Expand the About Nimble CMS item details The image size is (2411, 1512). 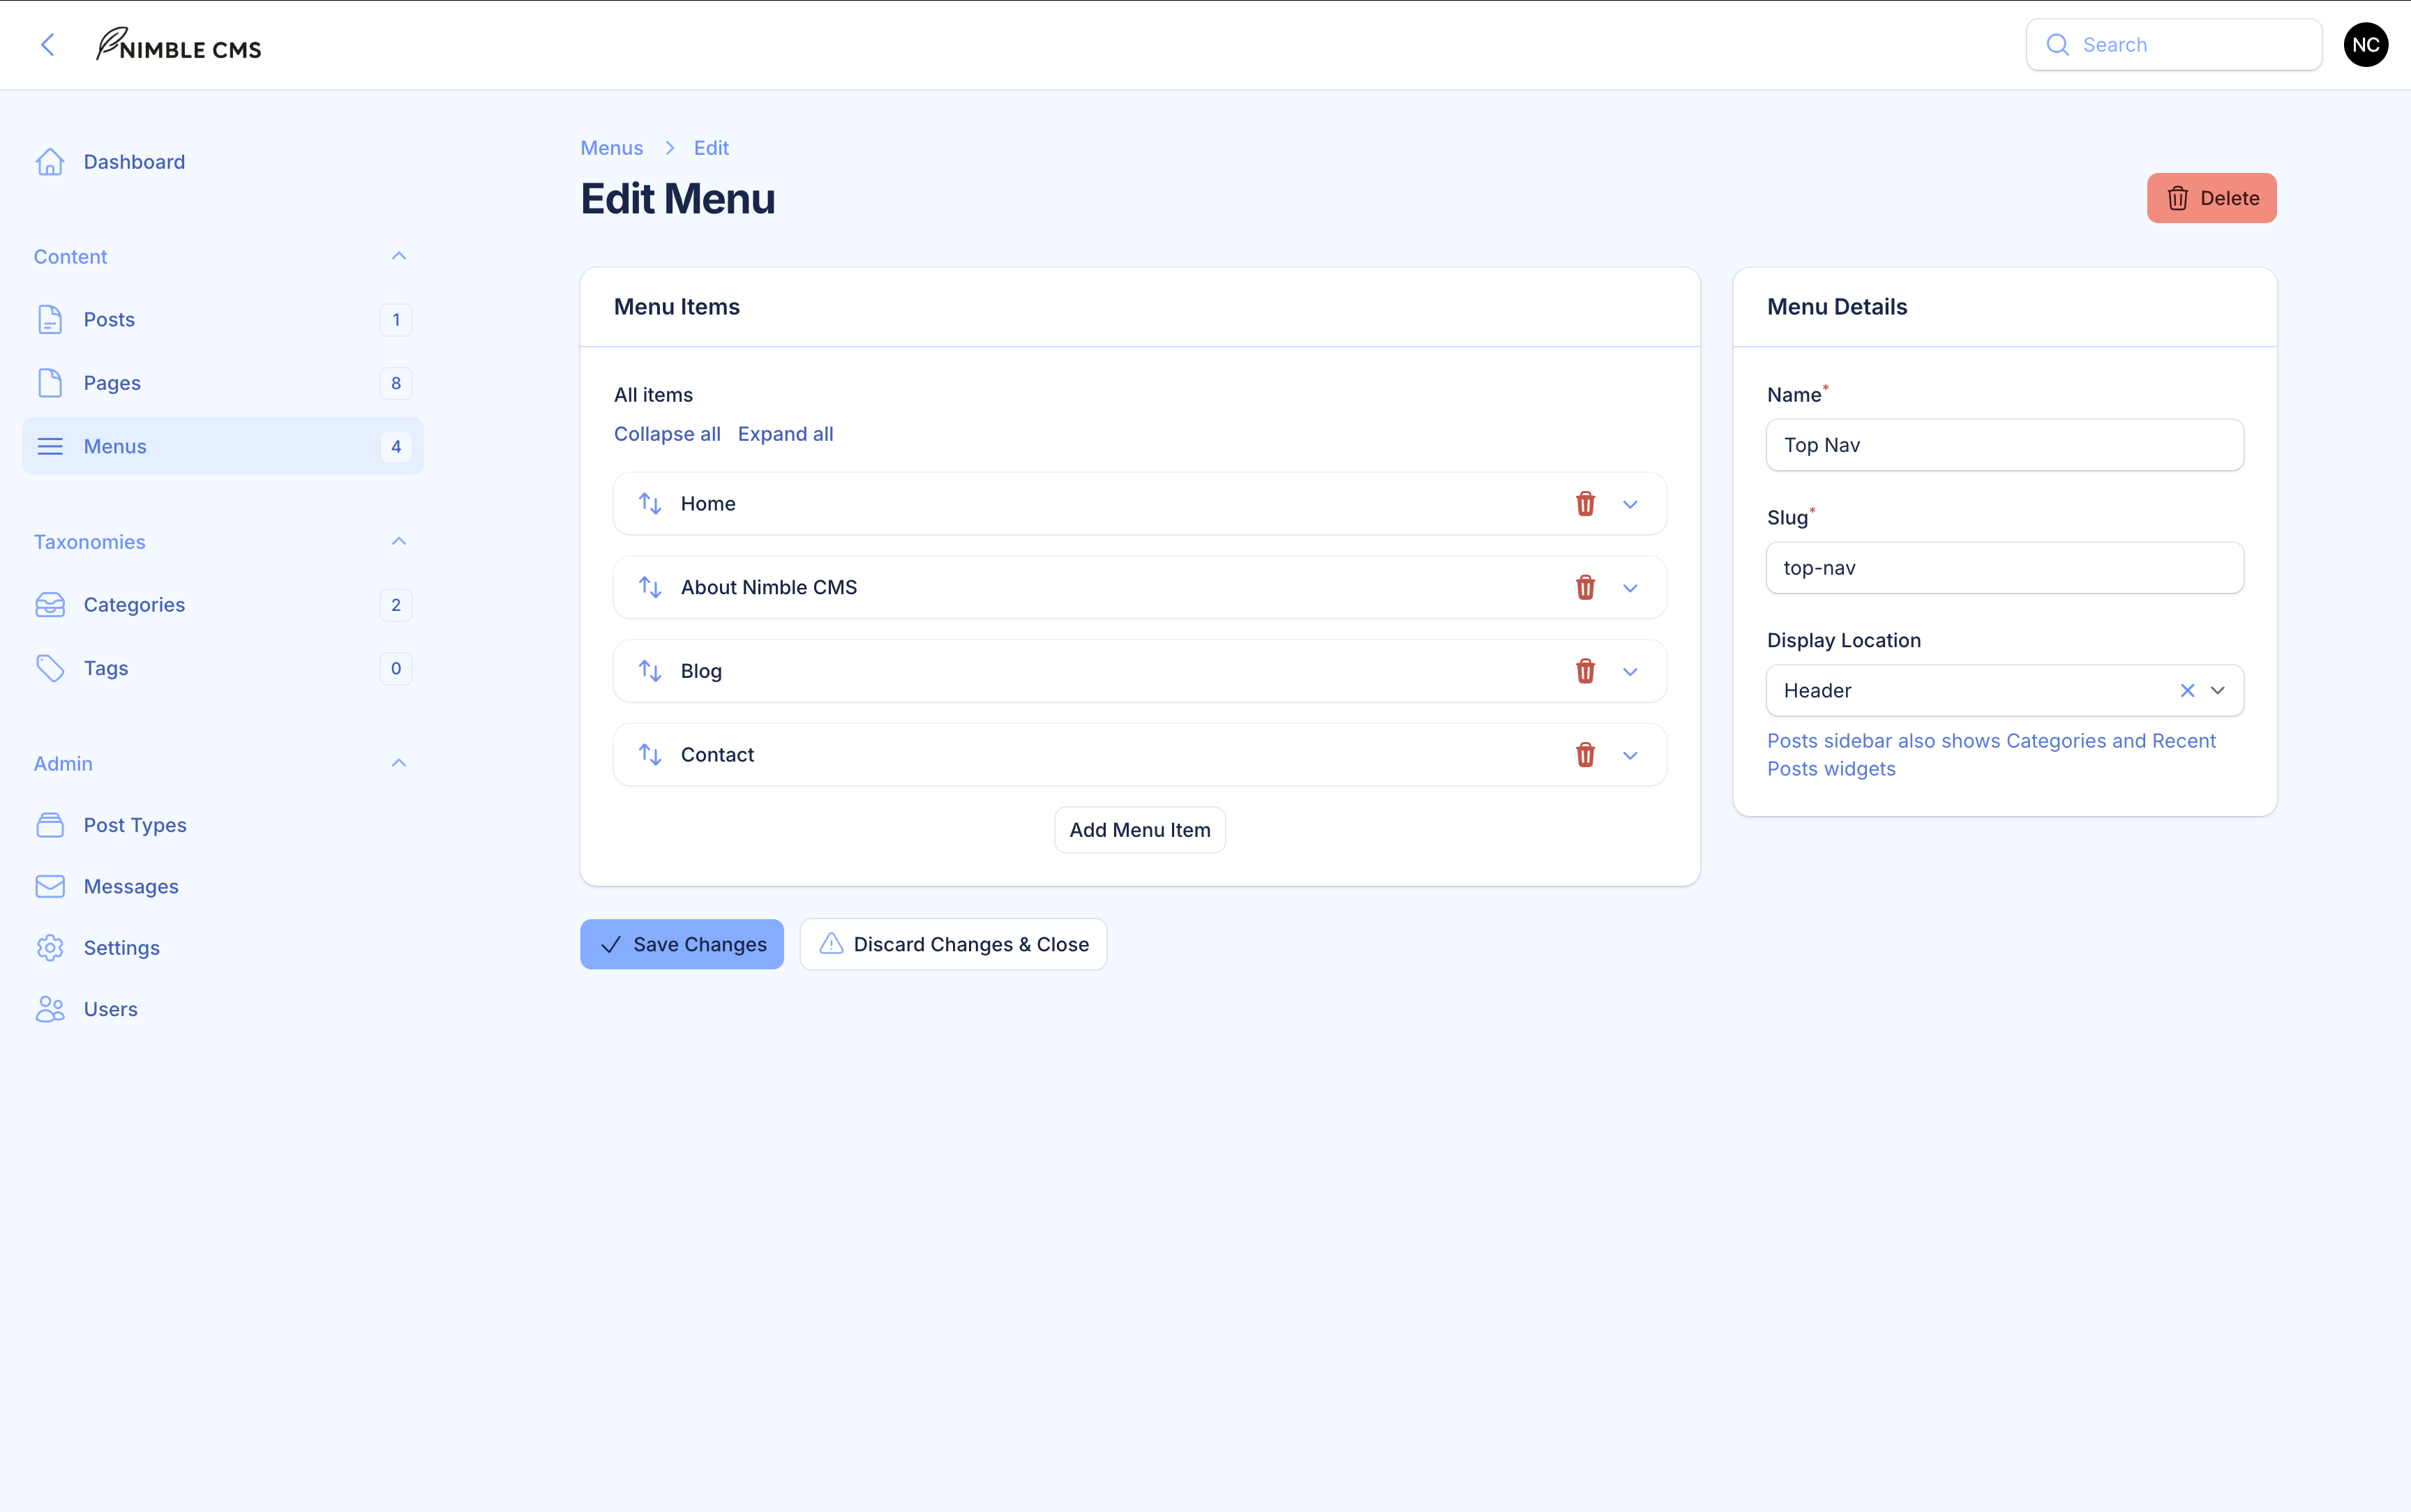click(x=1630, y=588)
